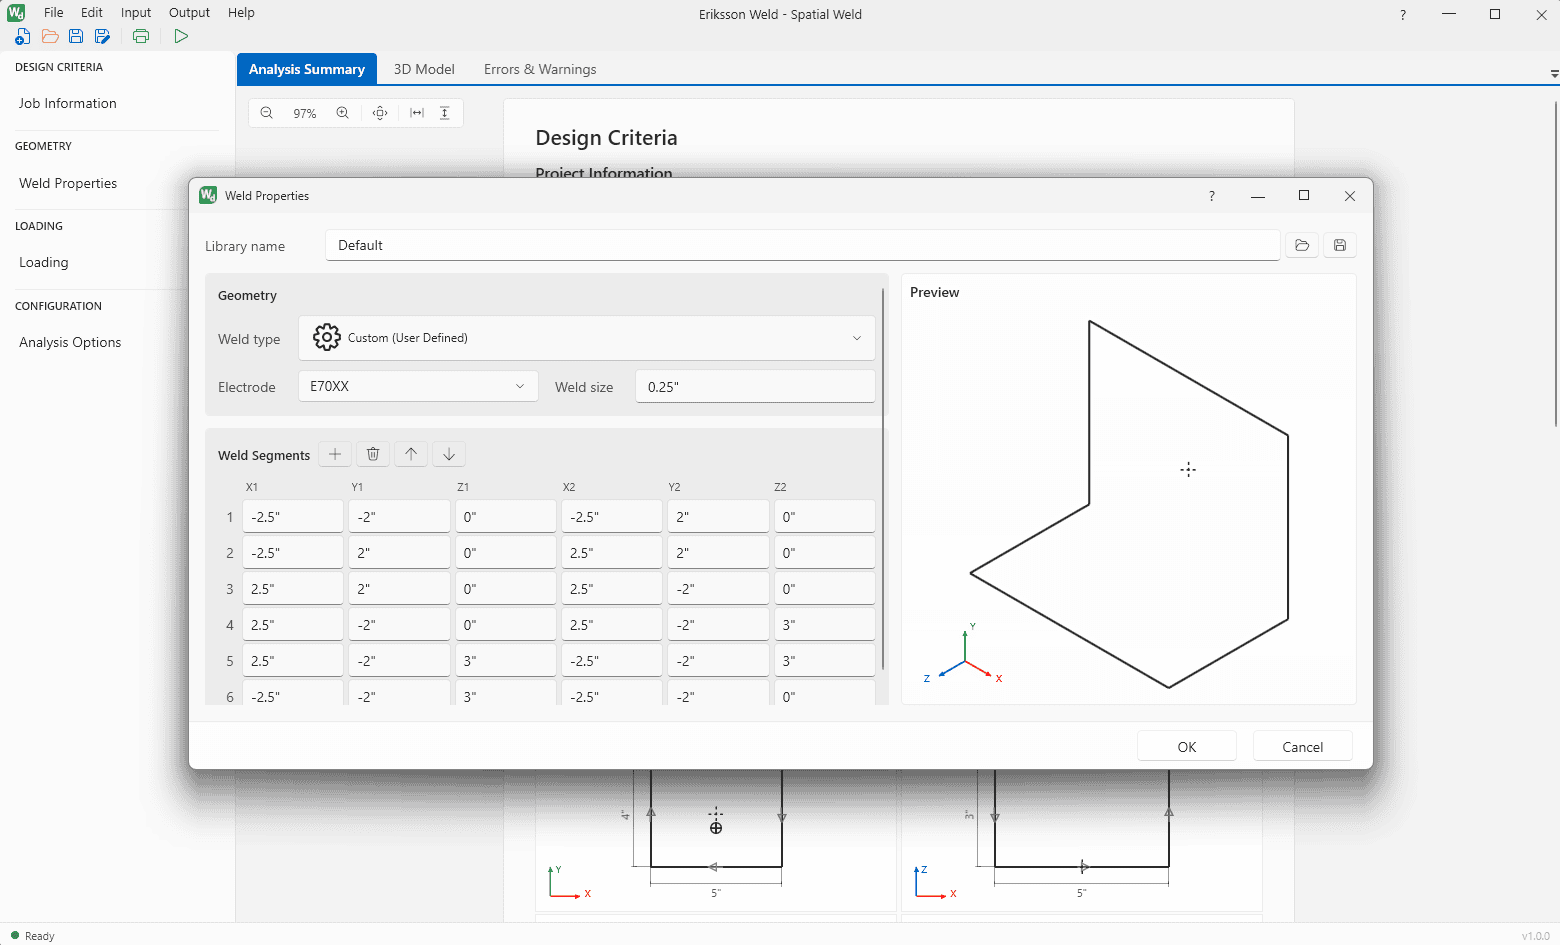Run the analysis with the green play icon
The width and height of the screenshot is (1560, 945).
click(x=181, y=36)
